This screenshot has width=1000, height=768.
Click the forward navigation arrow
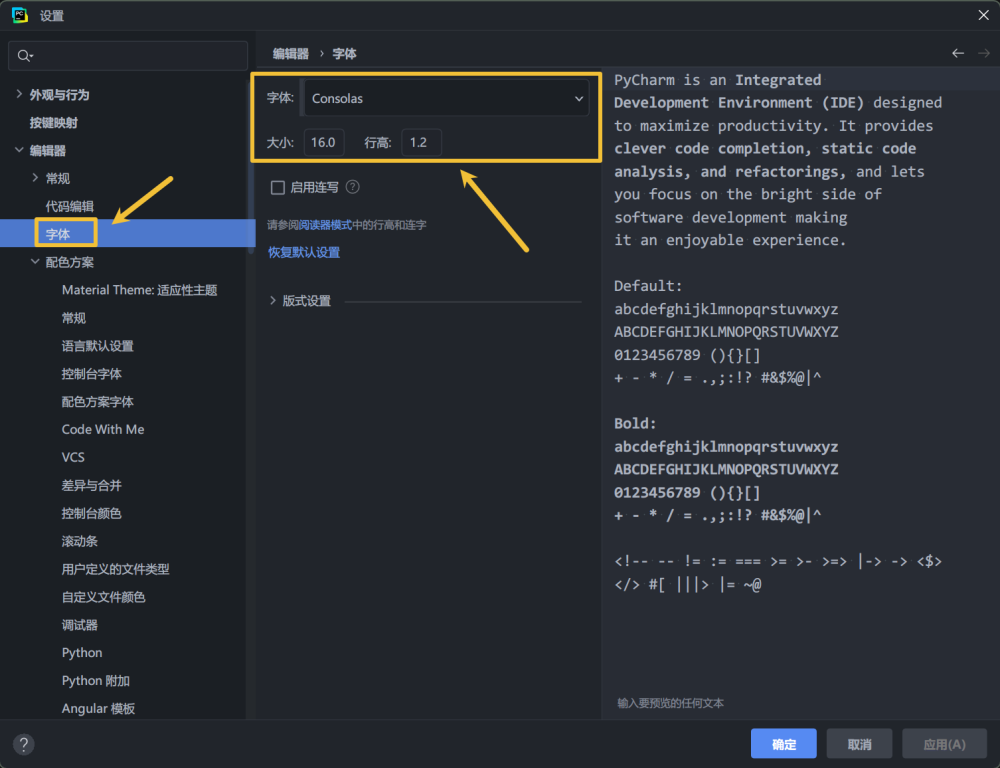click(983, 53)
